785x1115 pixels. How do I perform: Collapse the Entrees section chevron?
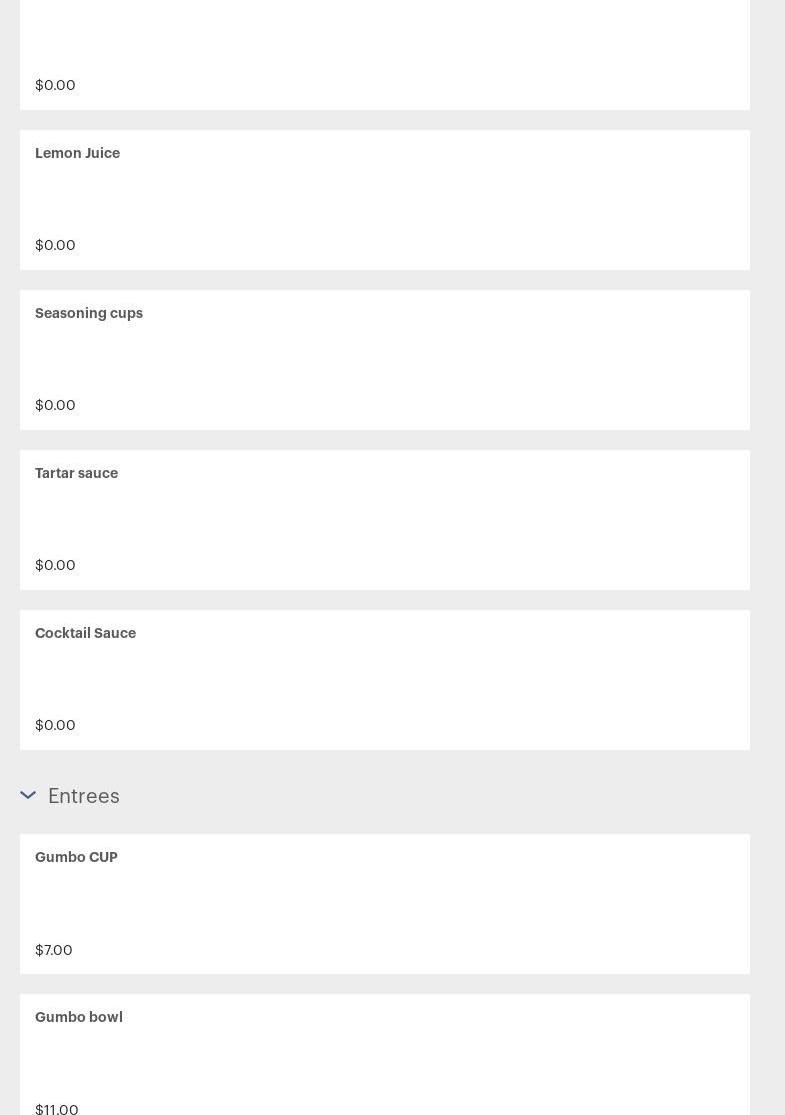point(28,796)
